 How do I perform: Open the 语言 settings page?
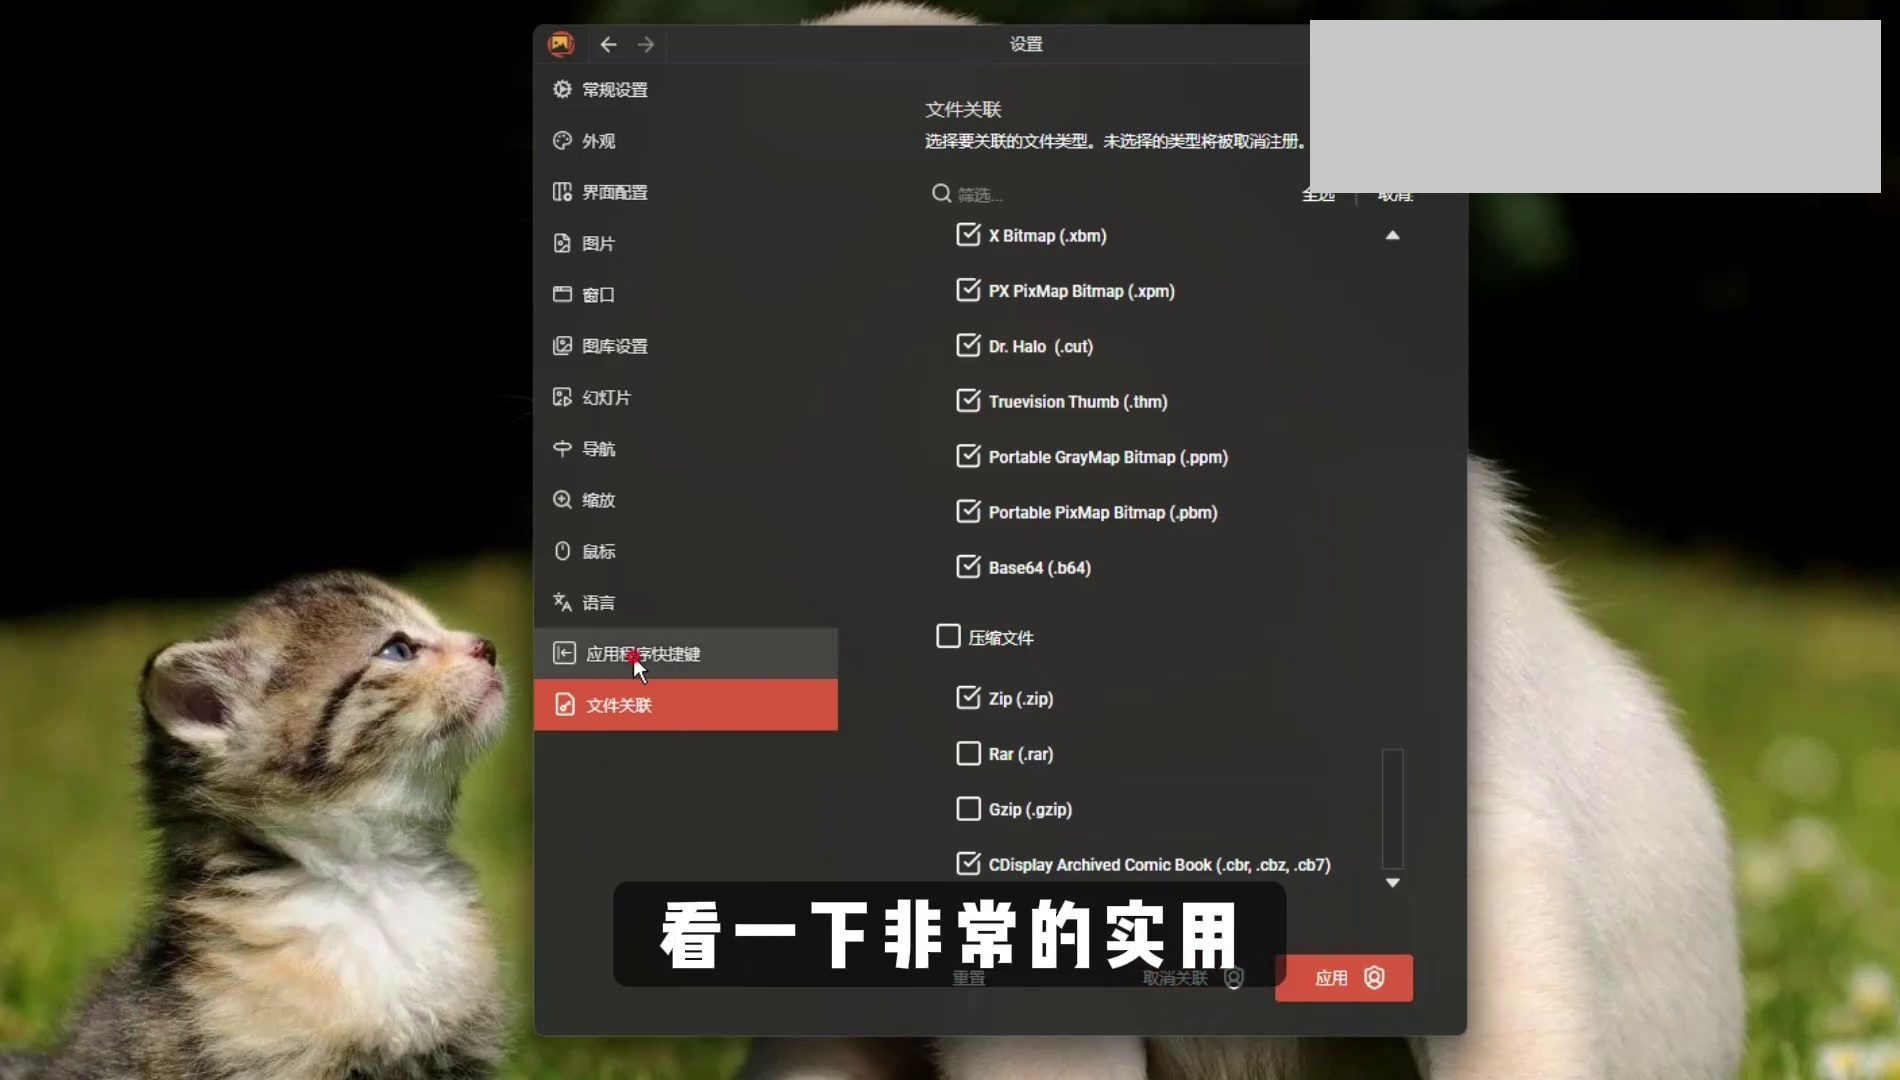598,603
